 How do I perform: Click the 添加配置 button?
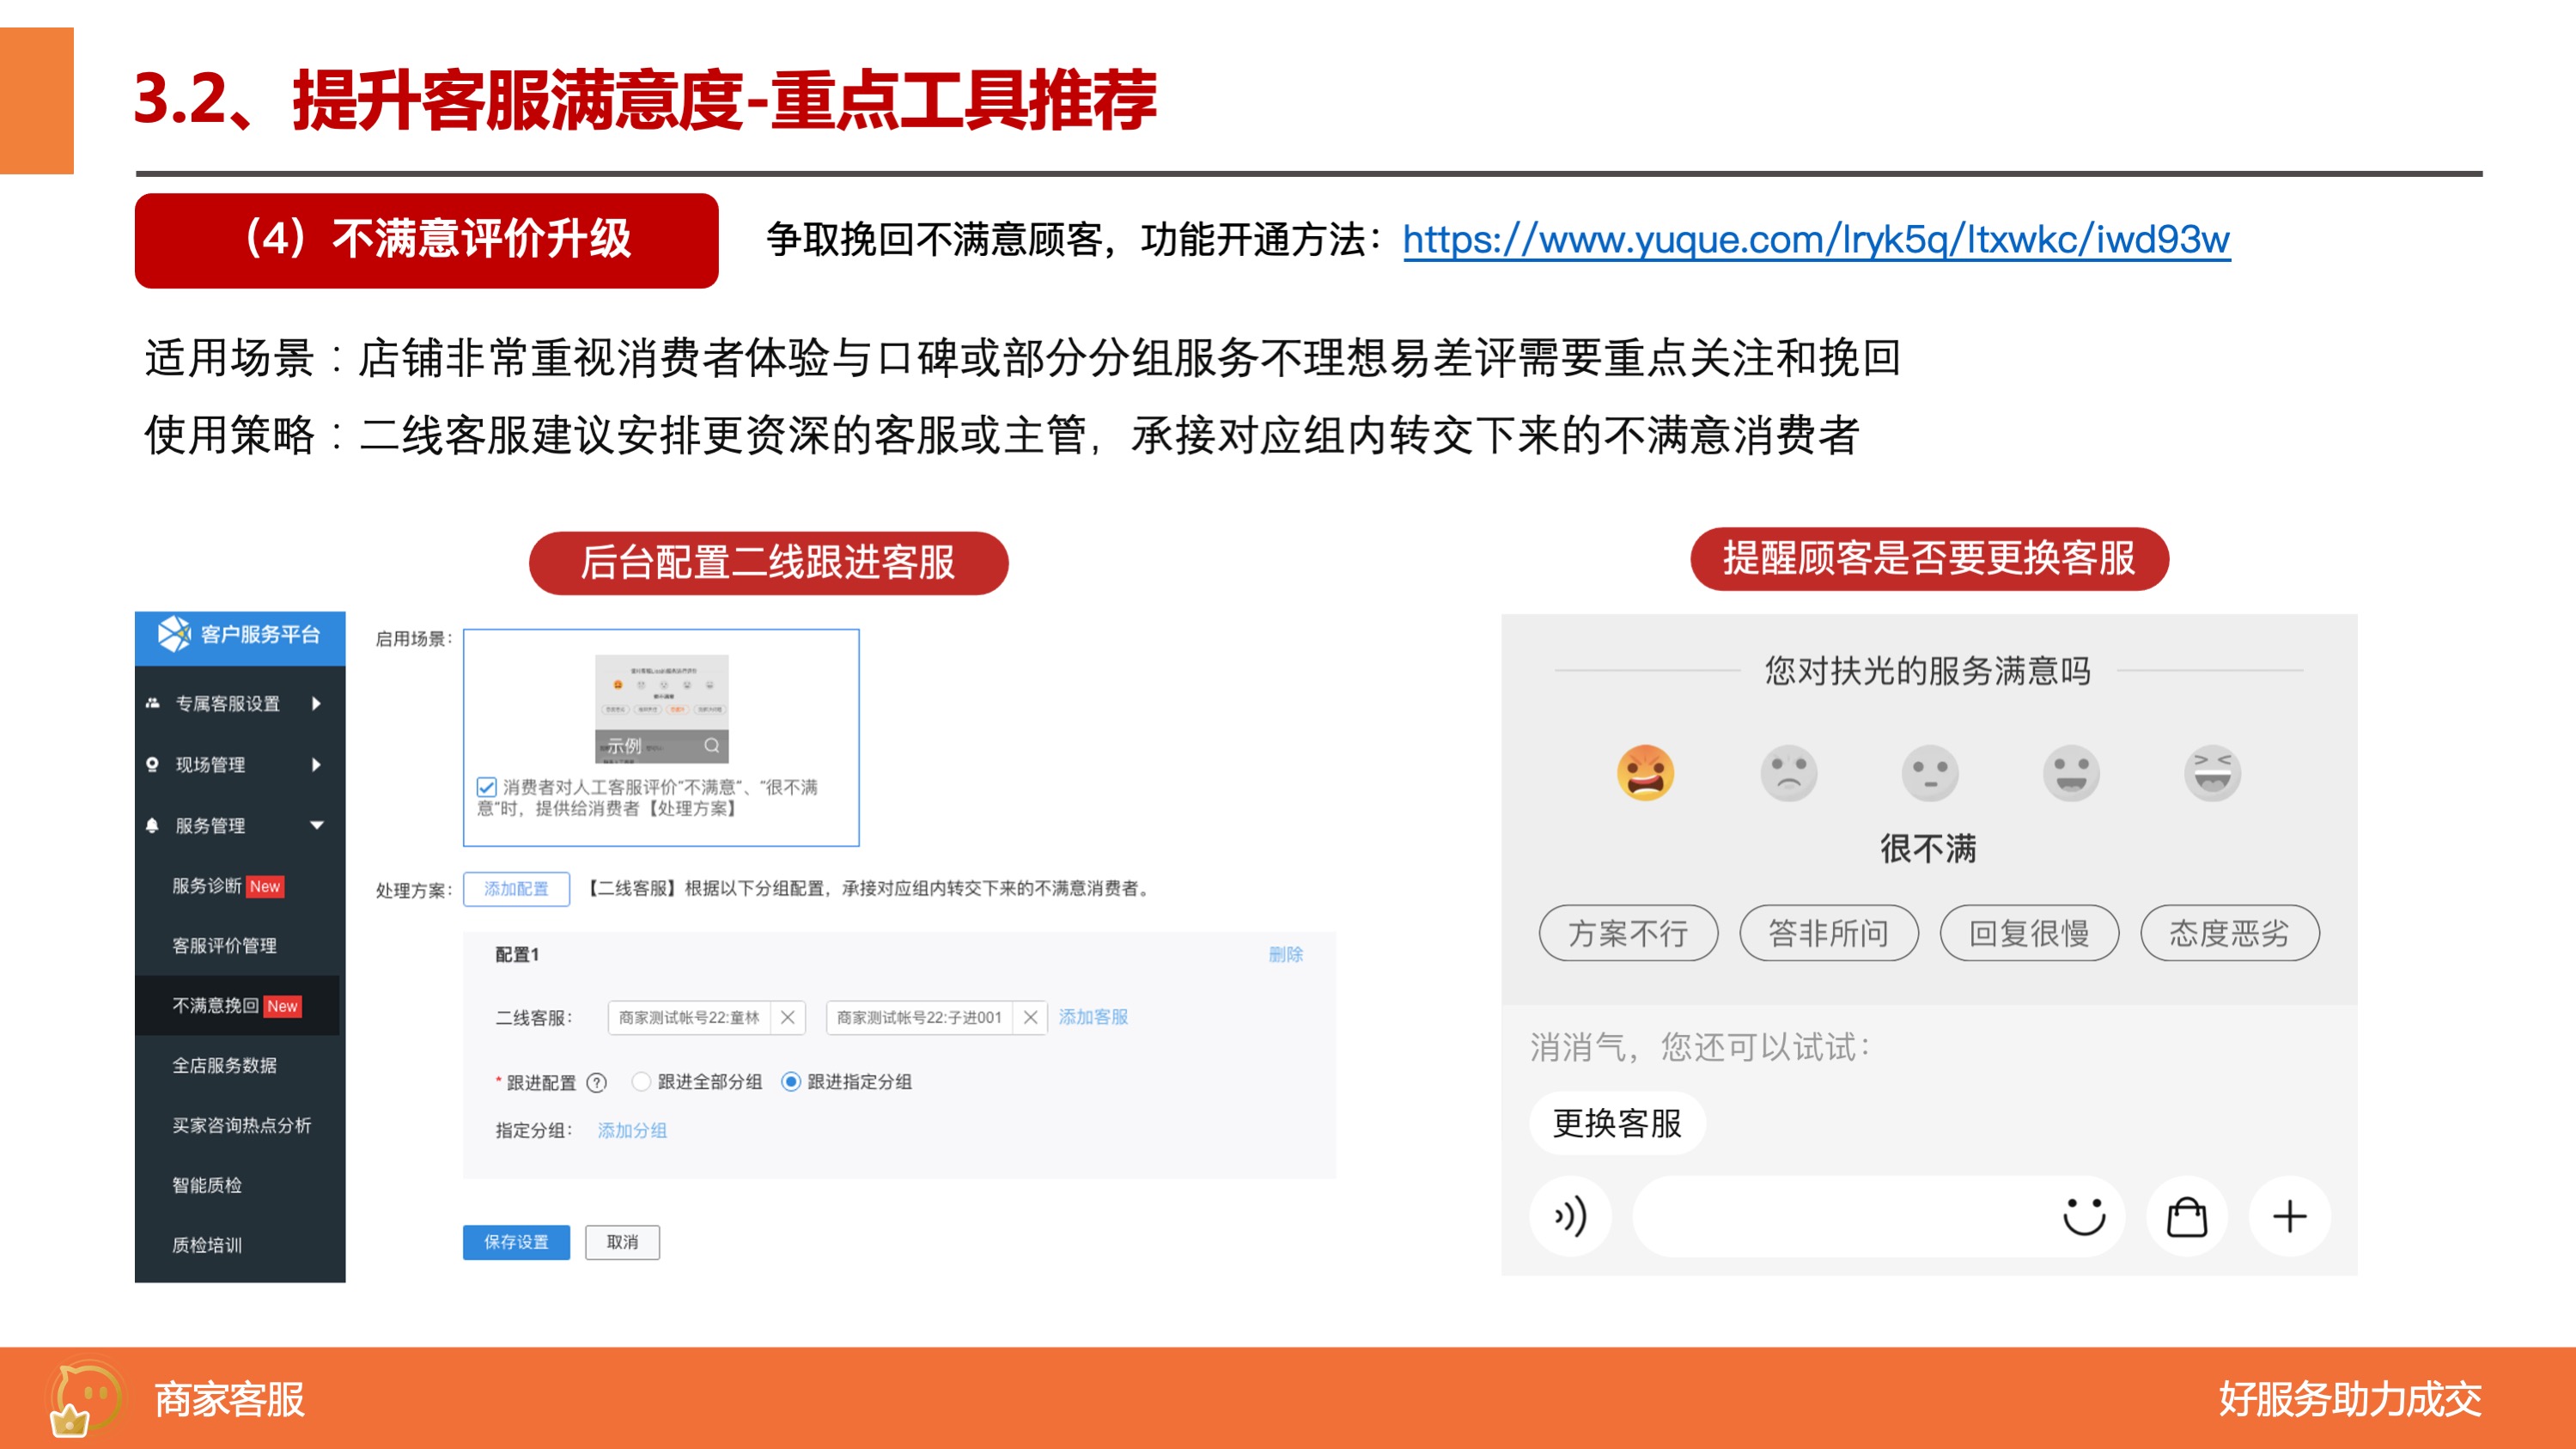pyautogui.click(x=516, y=888)
